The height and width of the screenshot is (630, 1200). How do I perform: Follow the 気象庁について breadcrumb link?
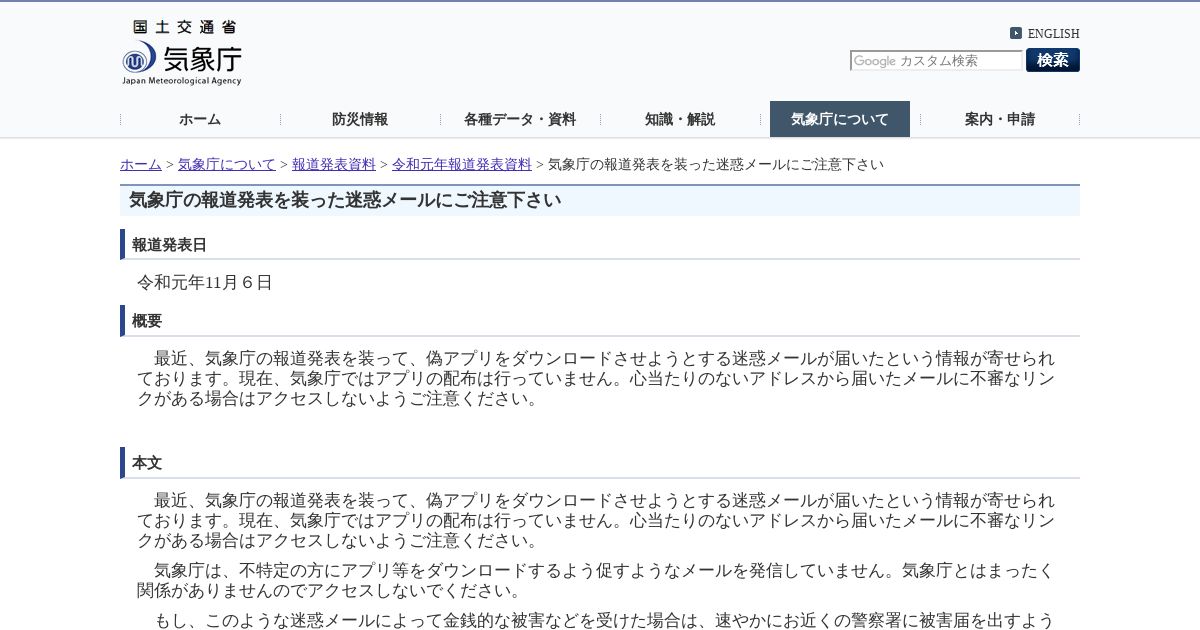[x=227, y=164]
